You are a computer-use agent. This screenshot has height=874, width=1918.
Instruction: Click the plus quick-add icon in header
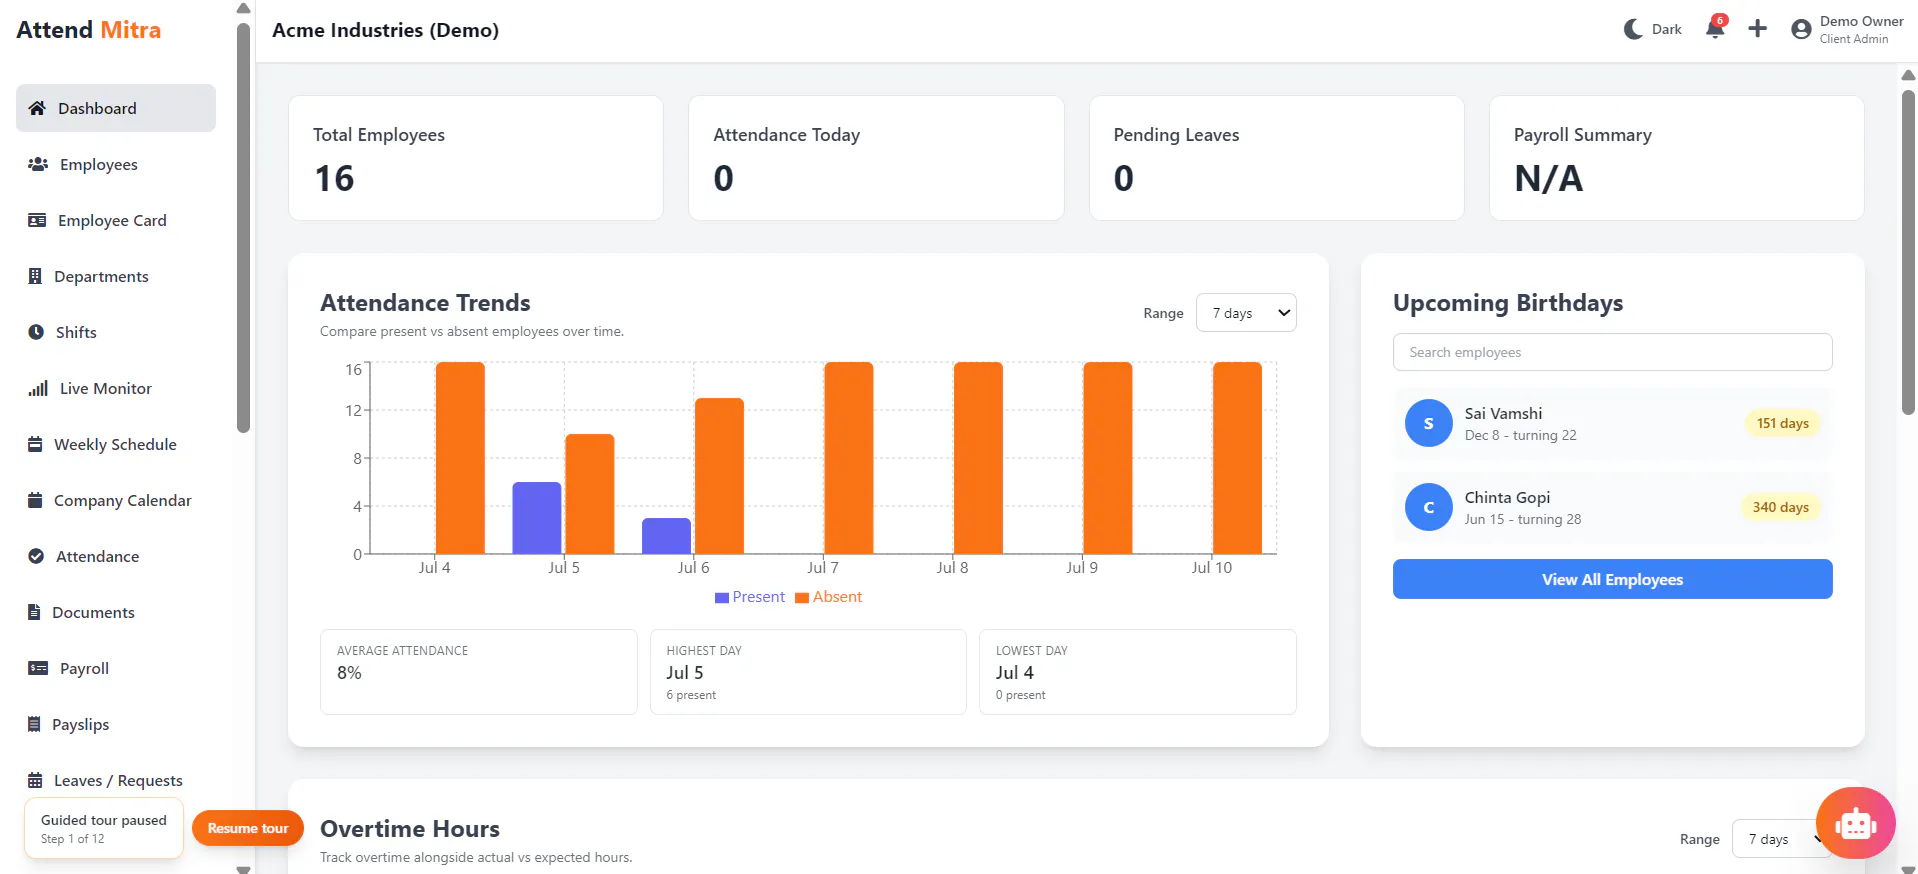[x=1757, y=29]
